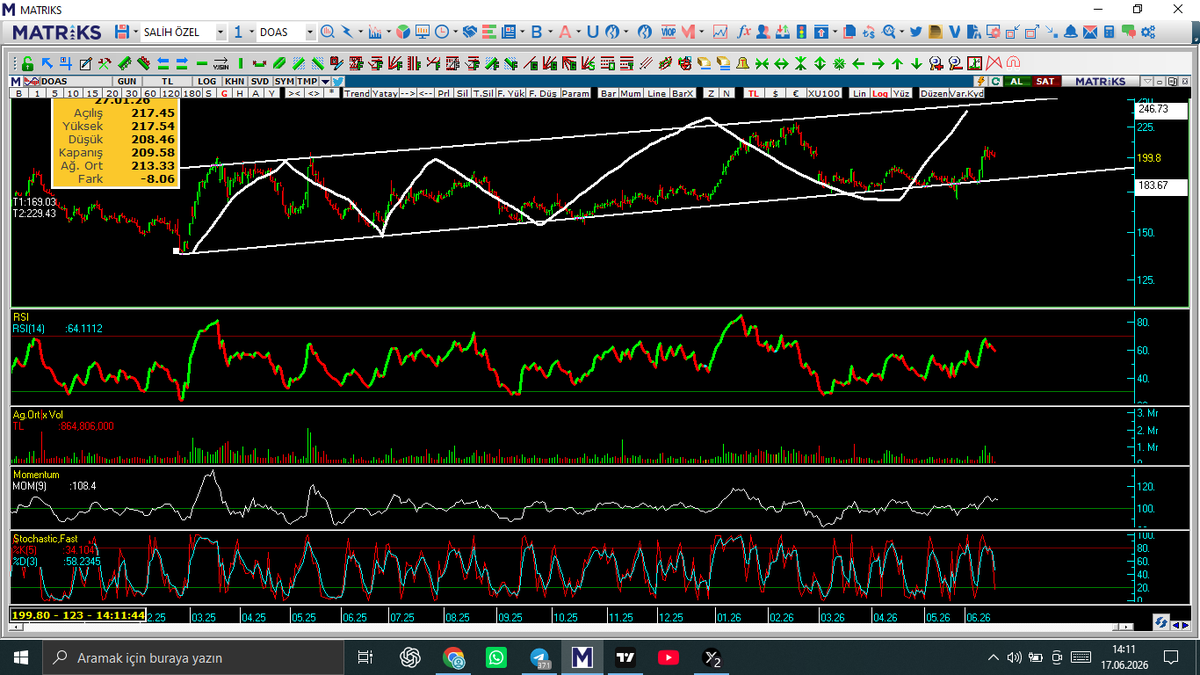Select the € currency toggle

796,93
